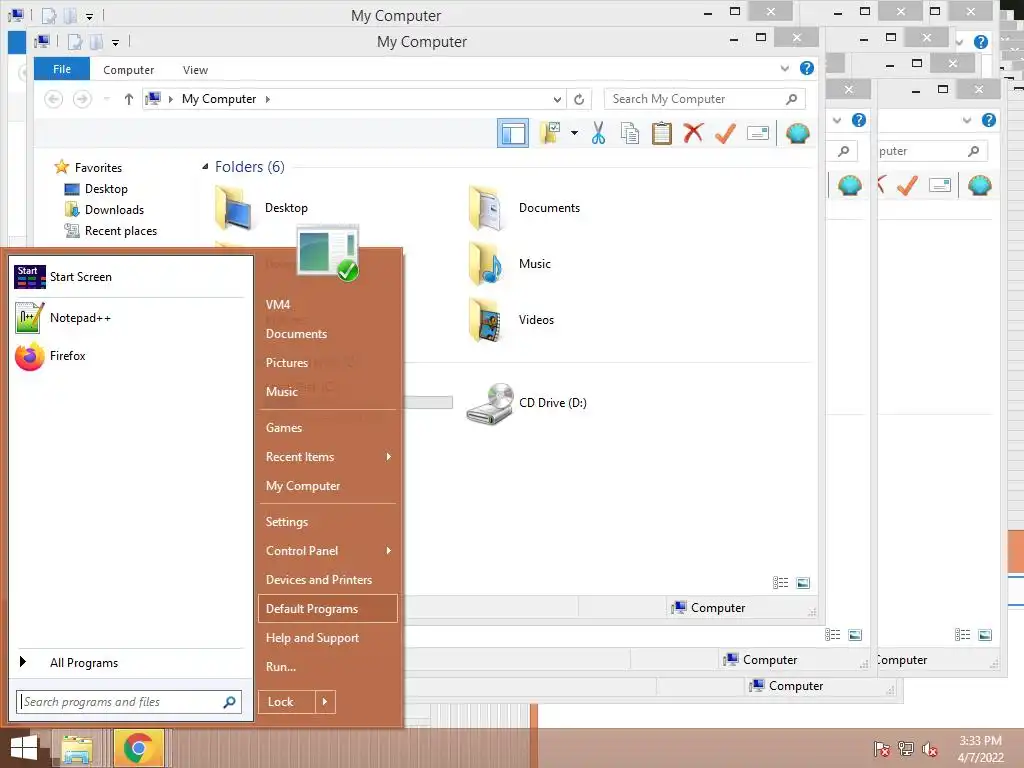1024x768 pixels.
Task: Click the Windows Start button on taskbar
Action: 24,748
